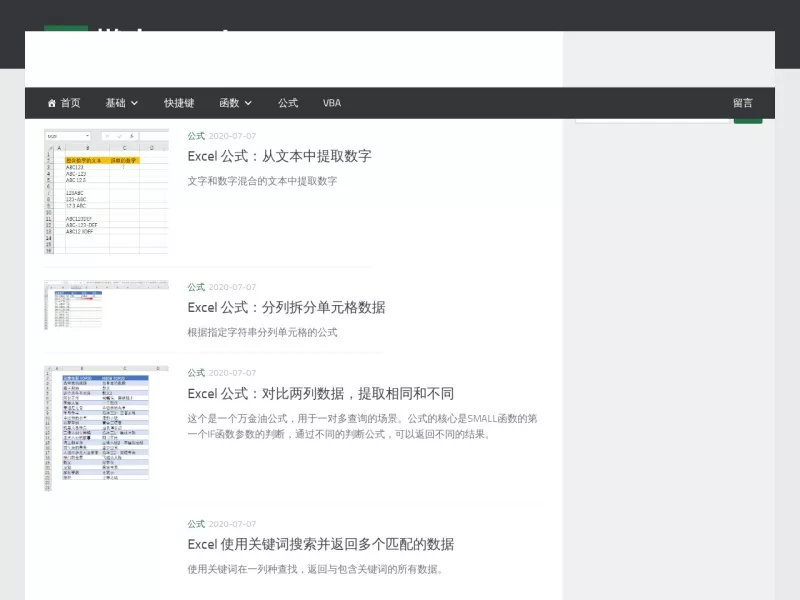Viewport: 800px width, 600px height.
Task: Open the 留言 page
Action: tap(742, 103)
